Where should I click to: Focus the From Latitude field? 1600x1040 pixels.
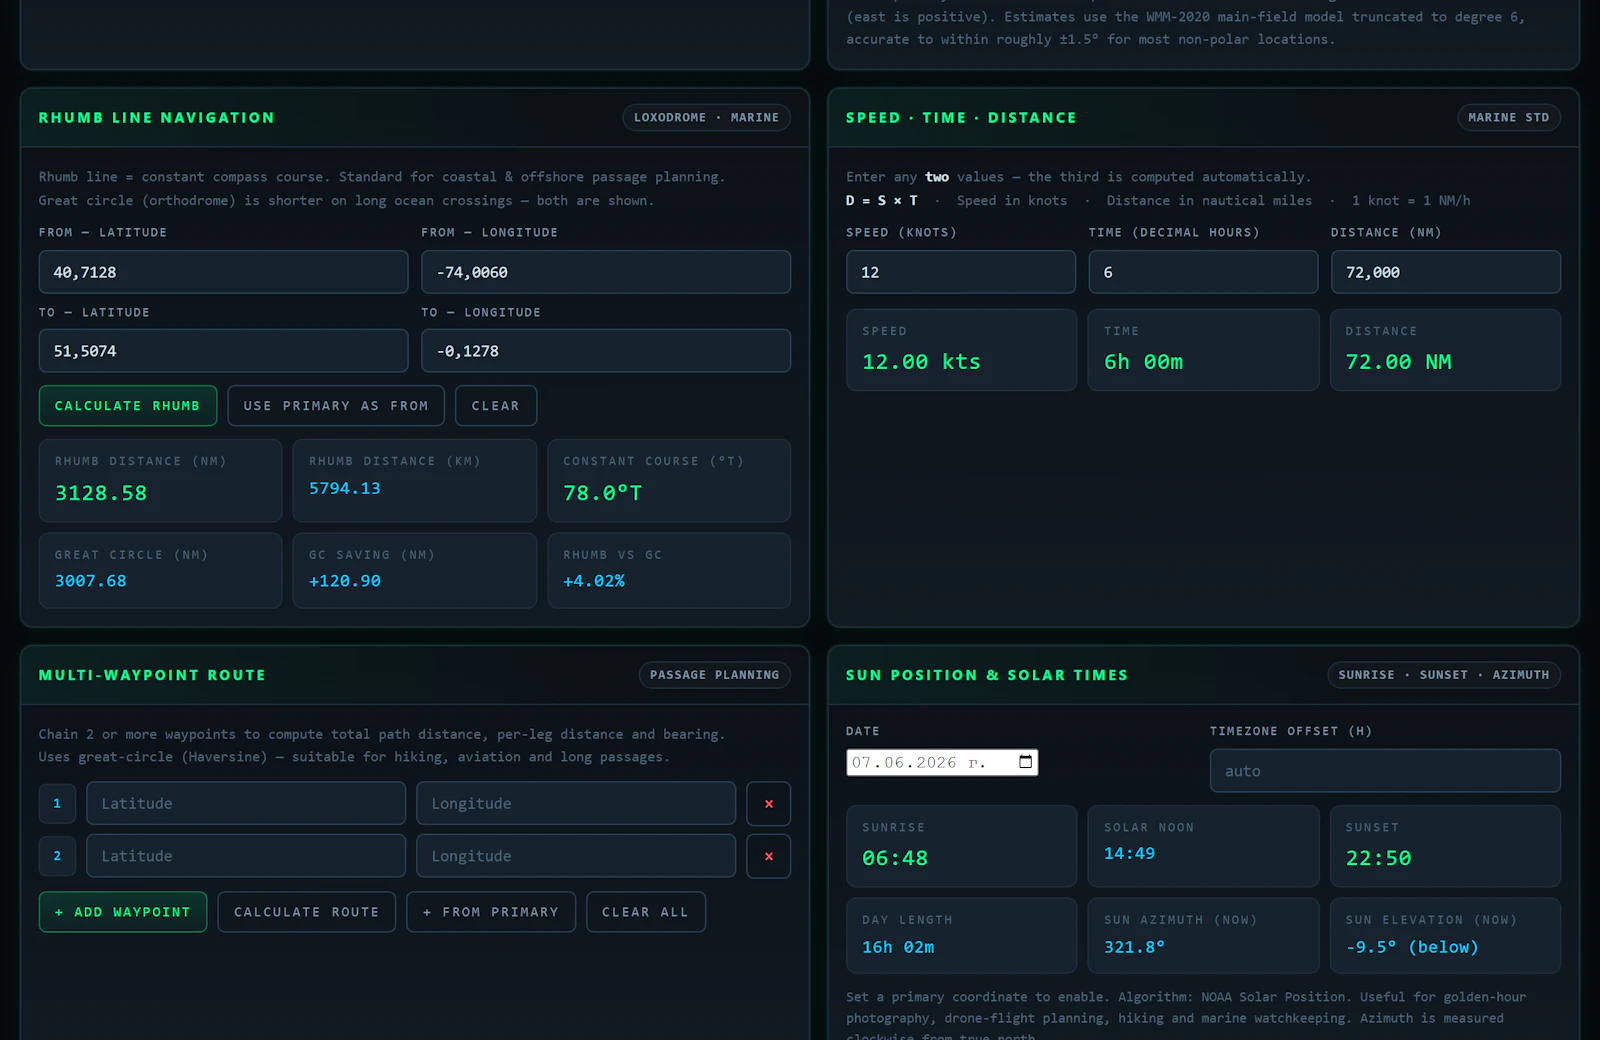click(x=224, y=272)
